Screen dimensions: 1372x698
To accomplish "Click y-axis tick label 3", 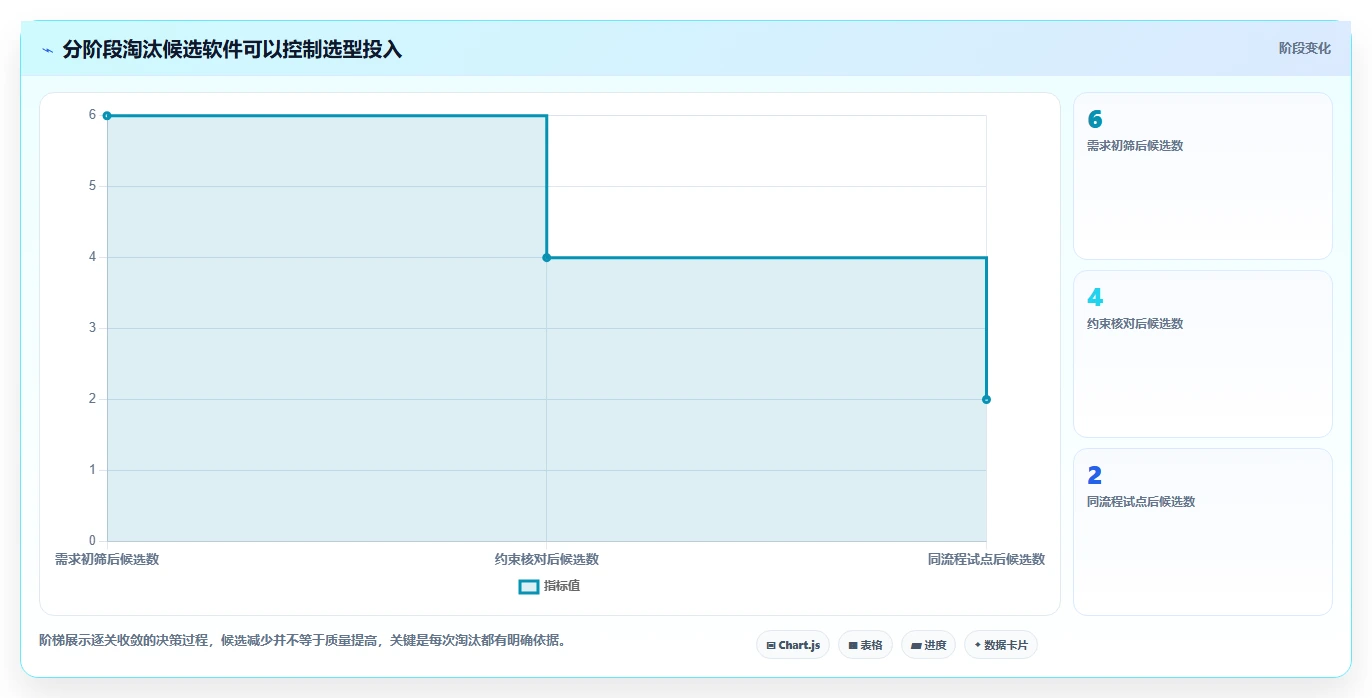I will click(x=92, y=328).
